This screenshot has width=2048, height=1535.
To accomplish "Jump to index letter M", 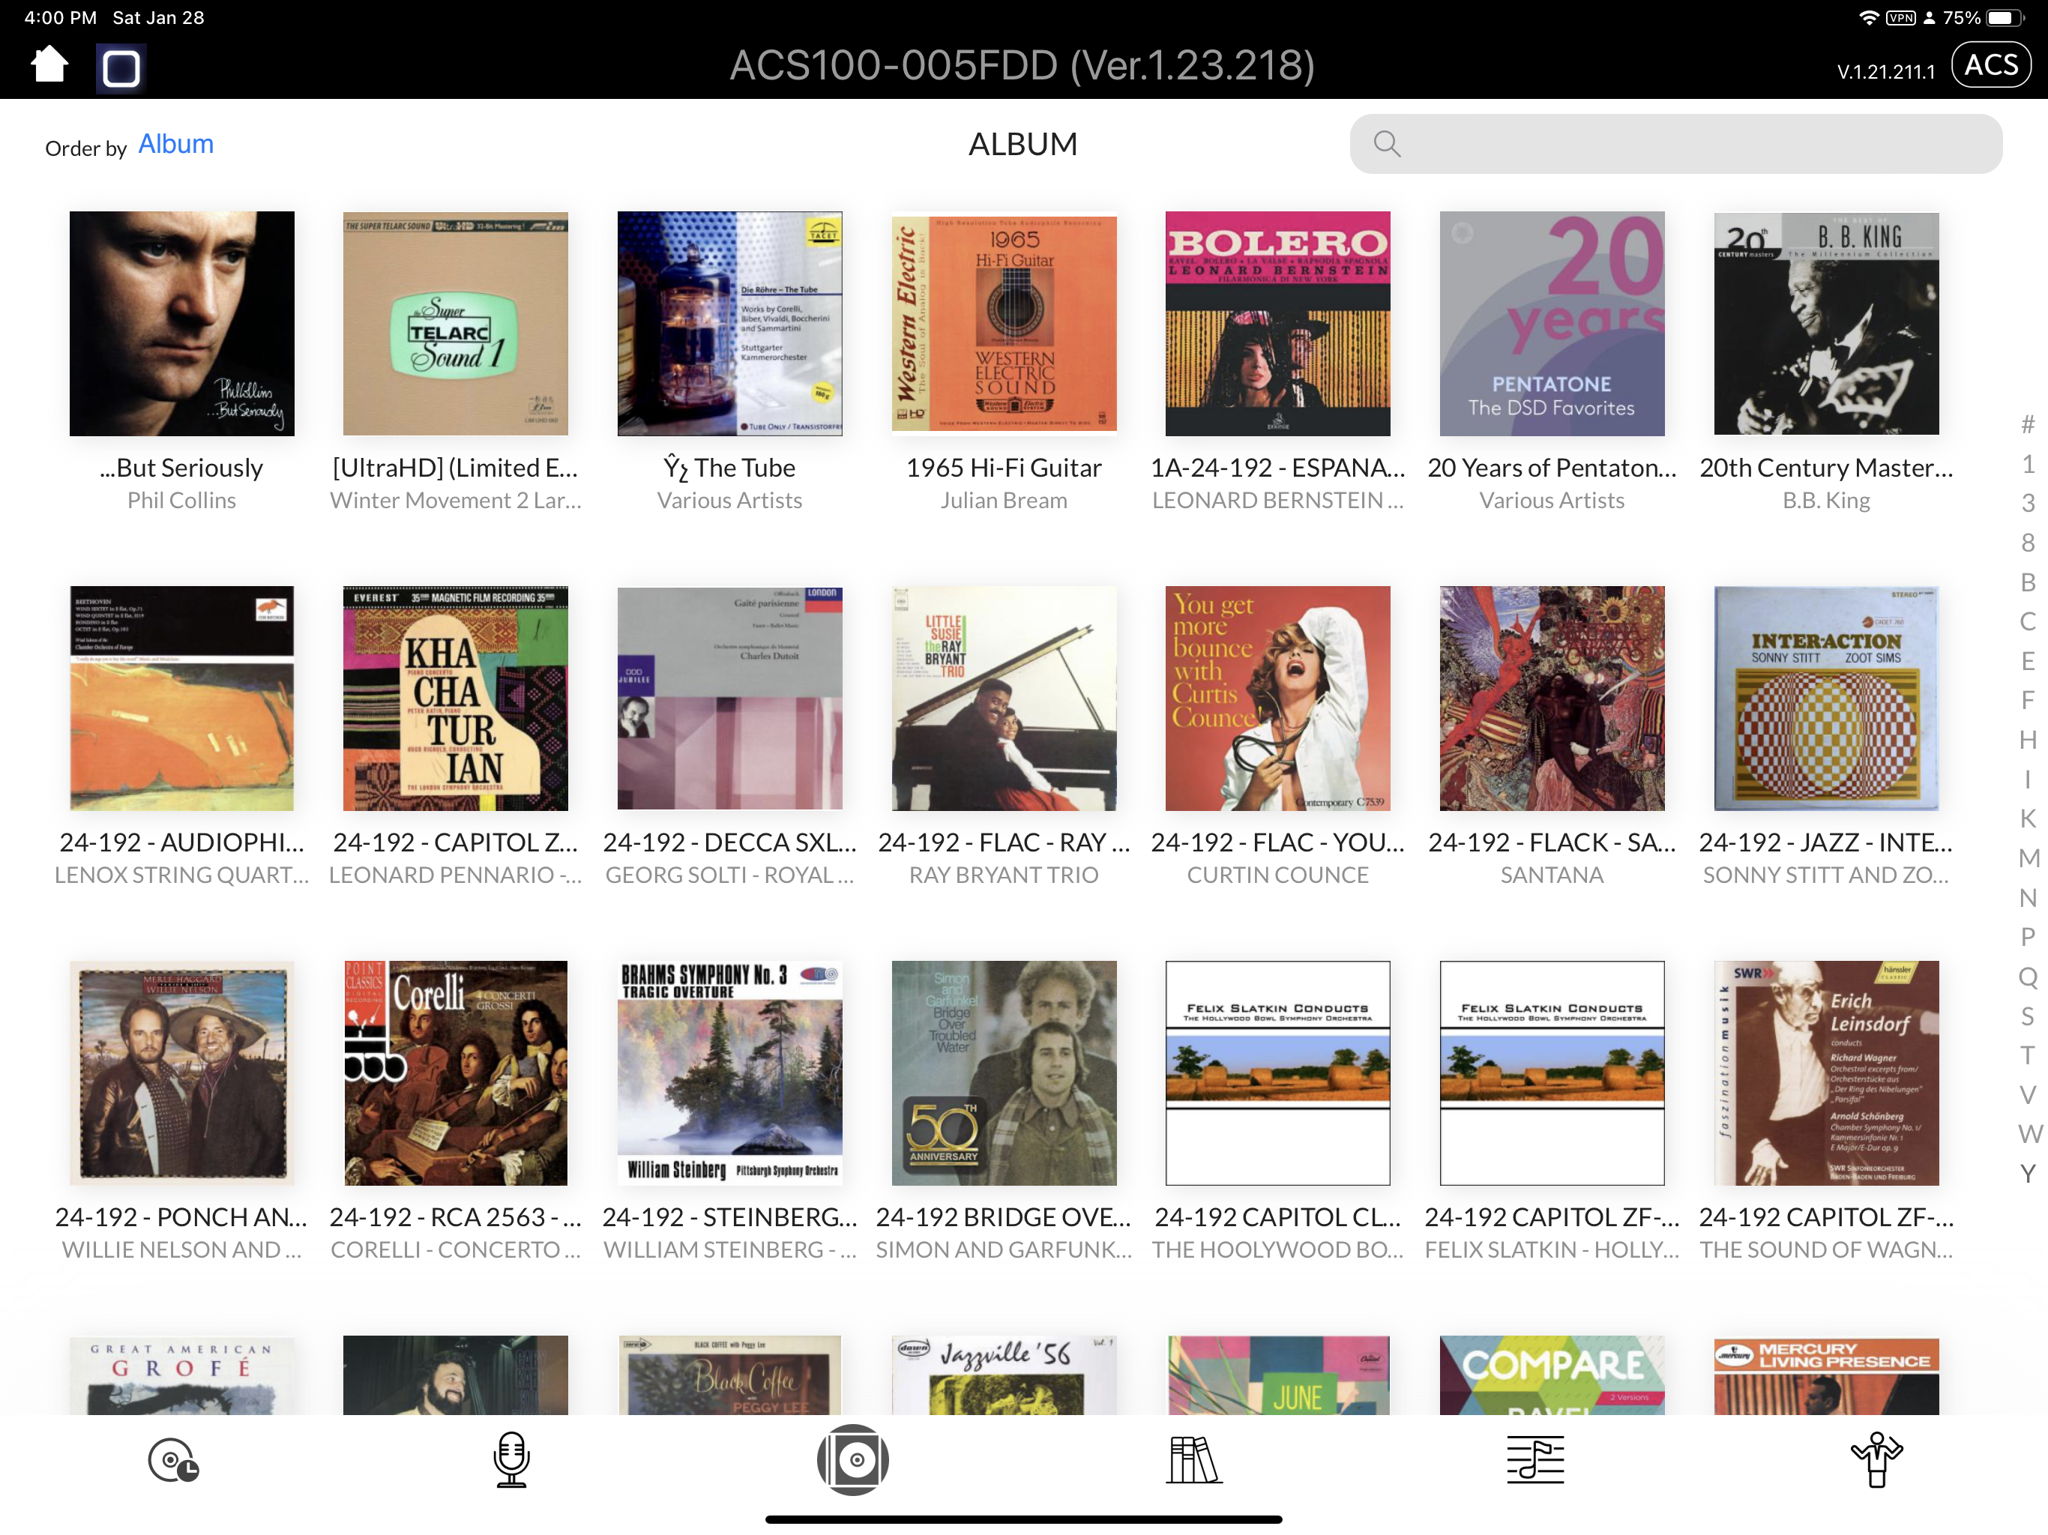I will click(x=2029, y=858).
